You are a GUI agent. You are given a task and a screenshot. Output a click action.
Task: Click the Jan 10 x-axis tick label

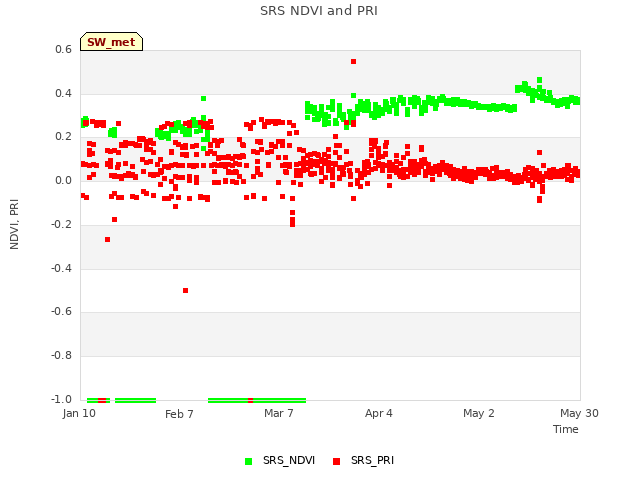click(79, 413)
